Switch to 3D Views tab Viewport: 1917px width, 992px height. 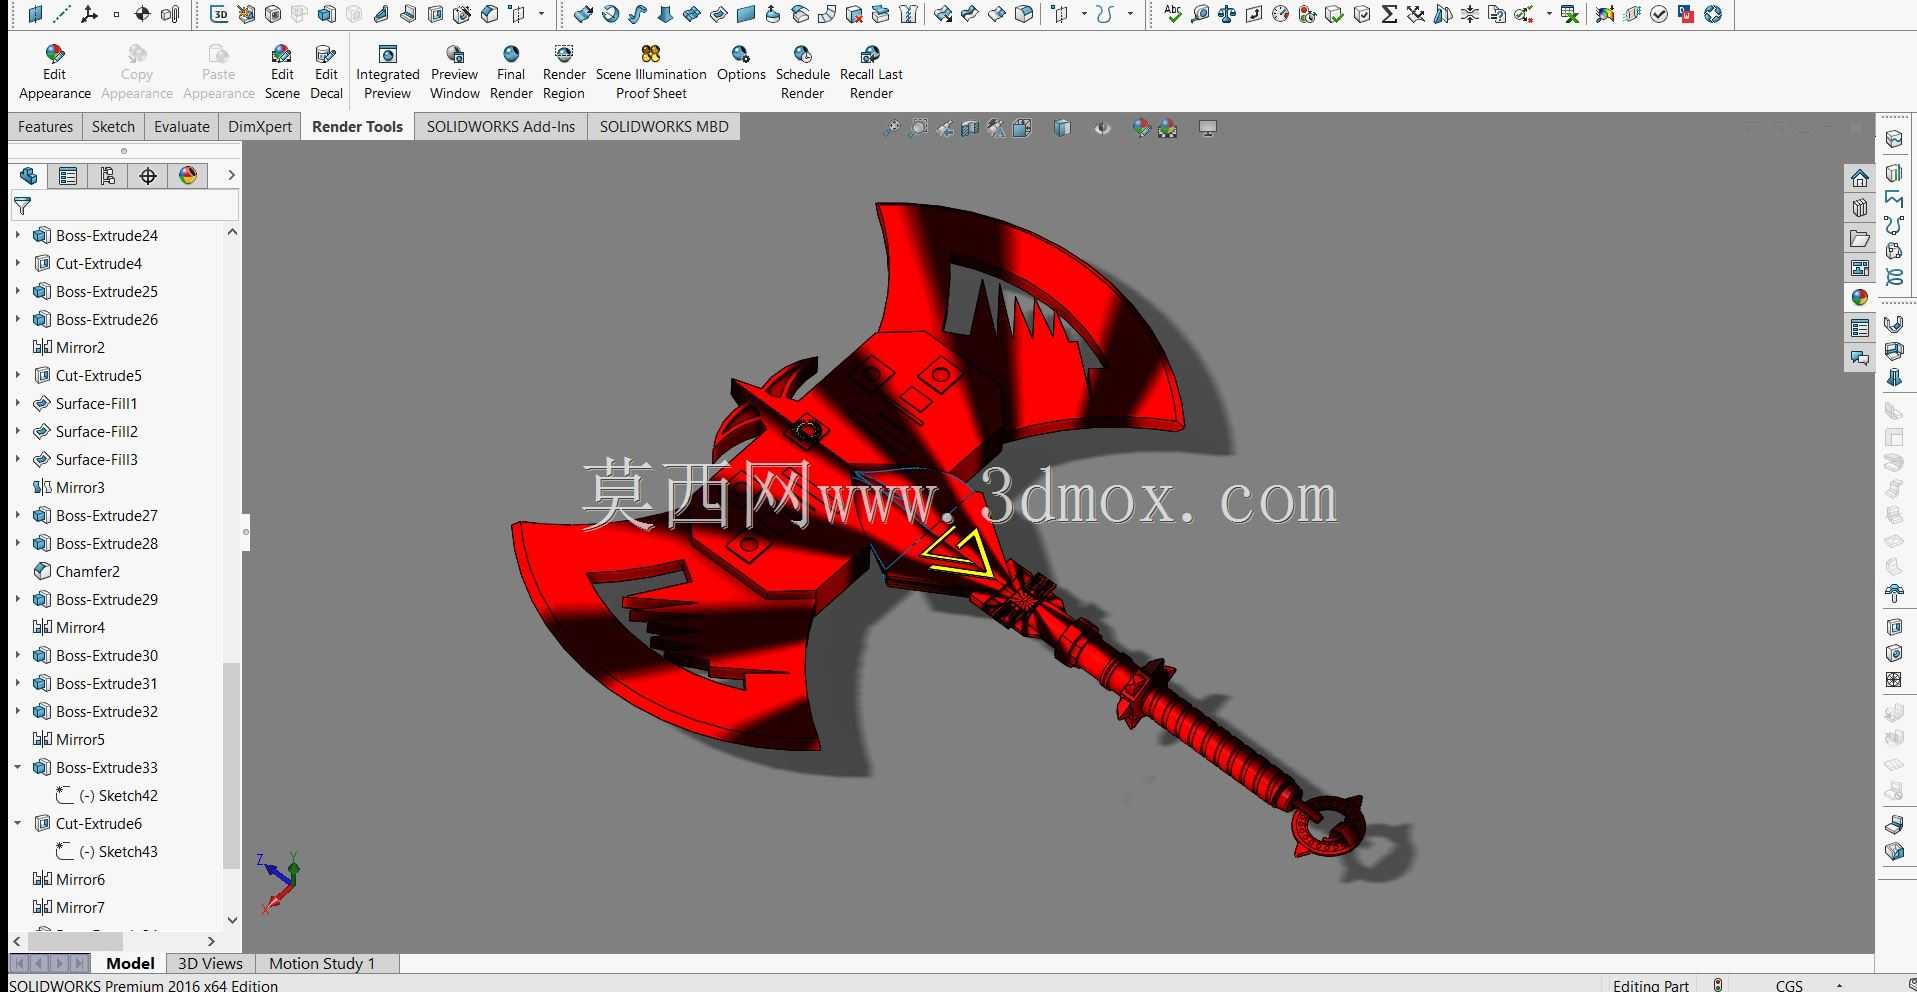point(210,963)
